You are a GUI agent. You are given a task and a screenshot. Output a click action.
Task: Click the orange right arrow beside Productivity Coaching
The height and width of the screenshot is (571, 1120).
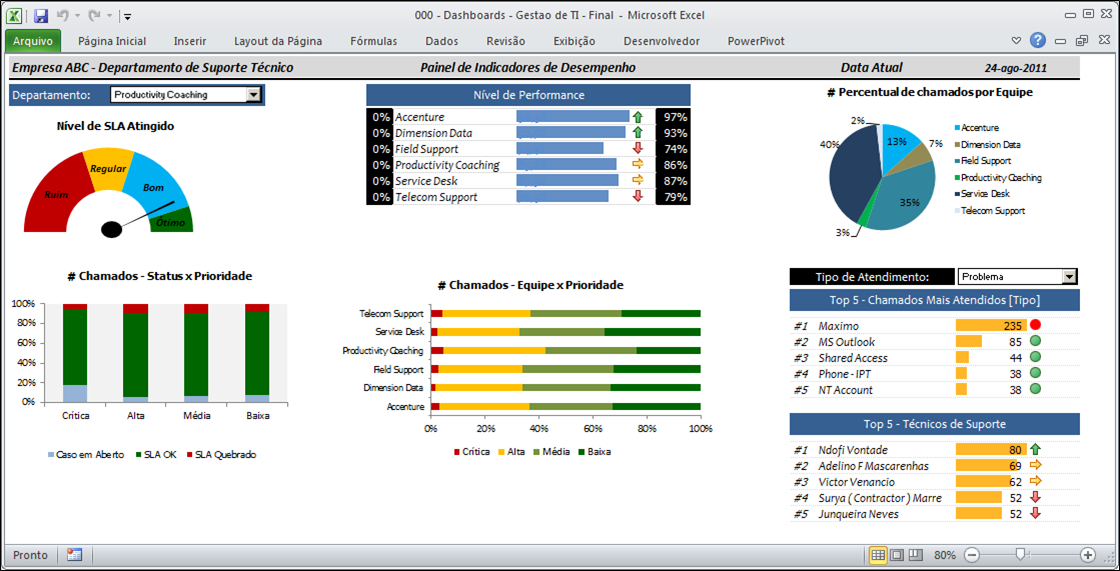pos(638,164)
